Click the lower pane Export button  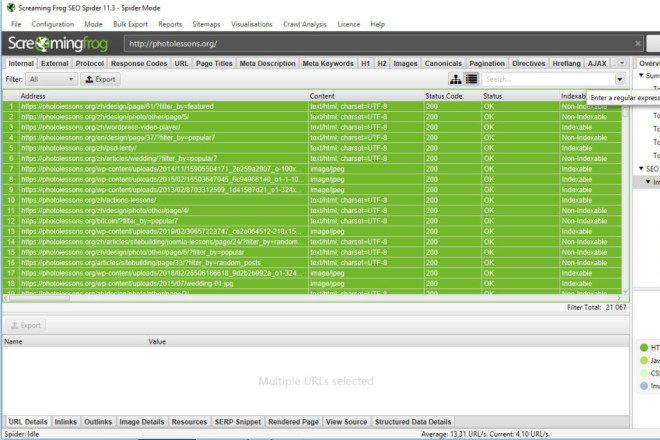[26, 325]
